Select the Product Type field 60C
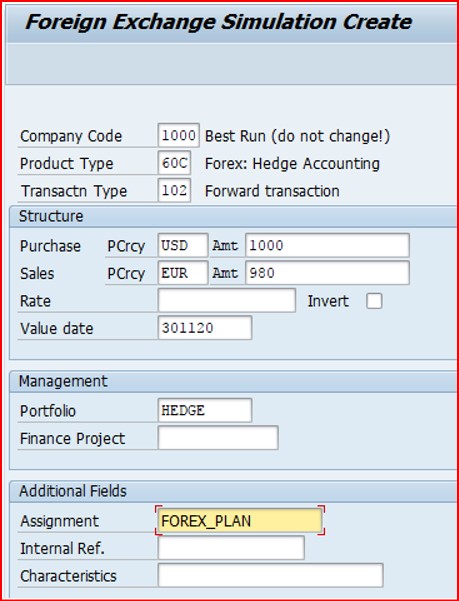This screenshot has width=459, height=601. tap(174, 163)
